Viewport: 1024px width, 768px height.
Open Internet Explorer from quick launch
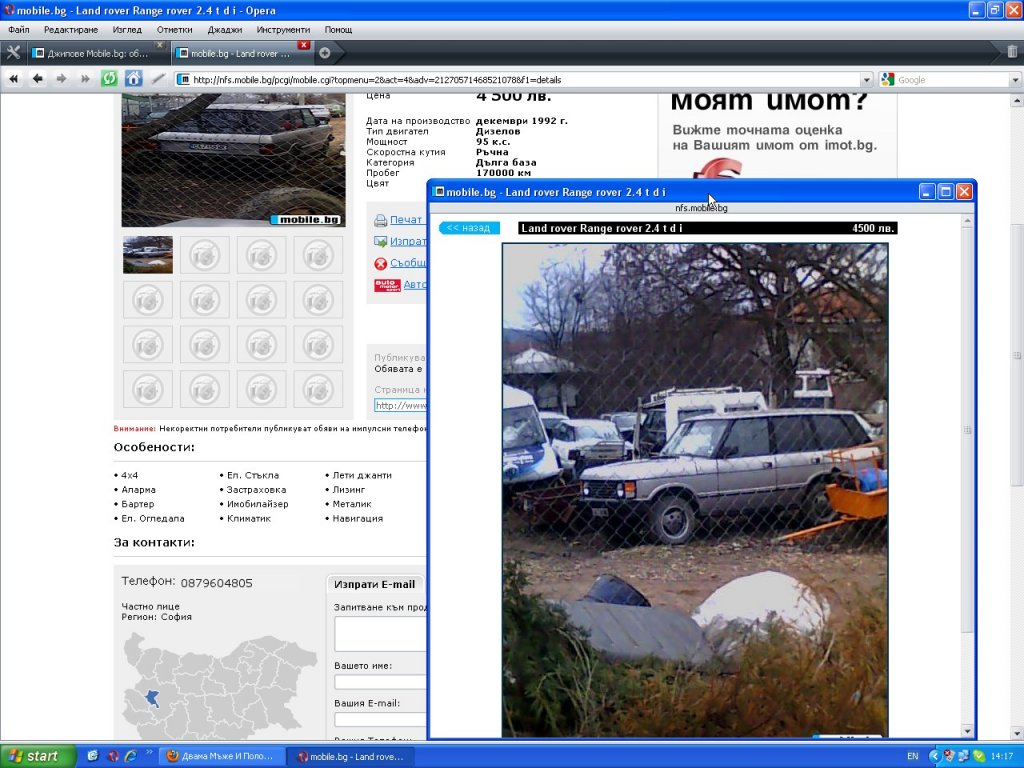tap(131, 756)
